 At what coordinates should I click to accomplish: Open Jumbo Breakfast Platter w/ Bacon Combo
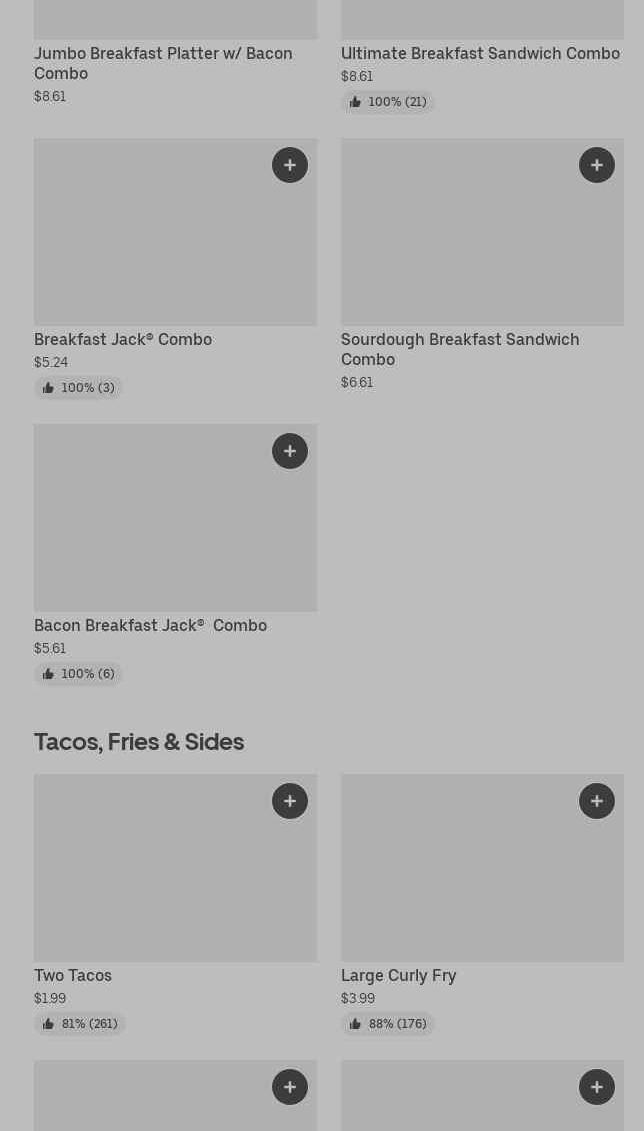[x=163, y=63]
